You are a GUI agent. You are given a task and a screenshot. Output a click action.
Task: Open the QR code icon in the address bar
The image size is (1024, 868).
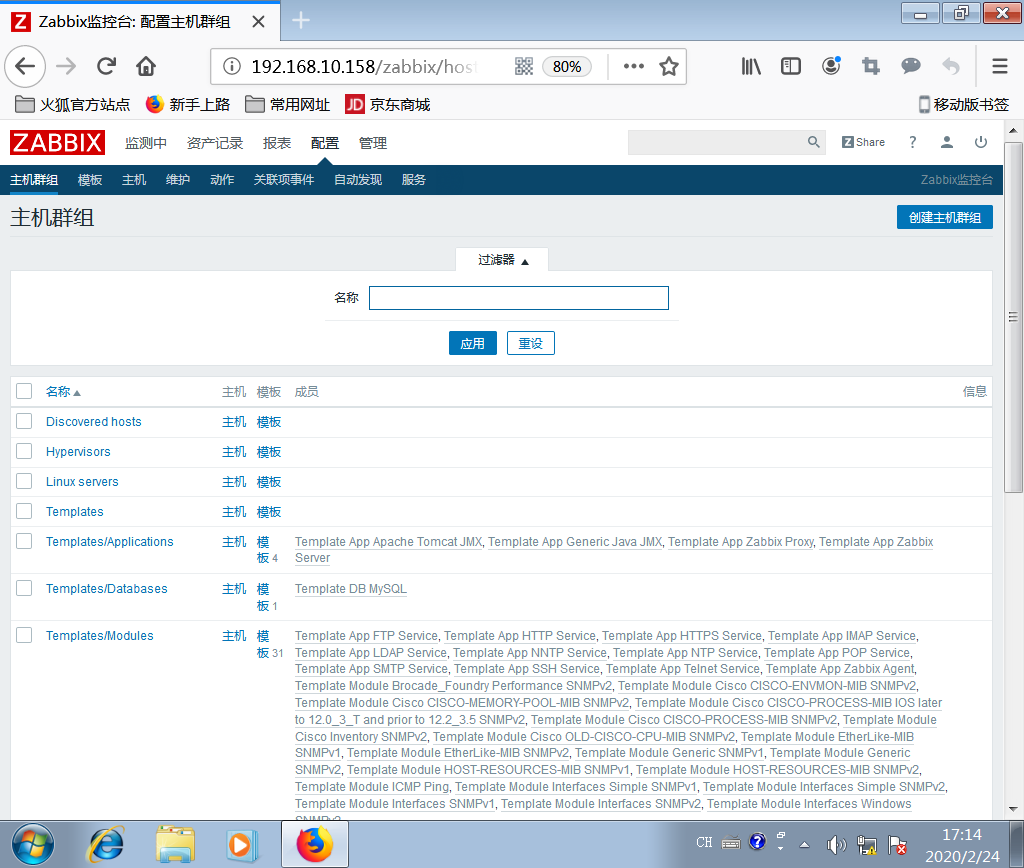[524, 66]
